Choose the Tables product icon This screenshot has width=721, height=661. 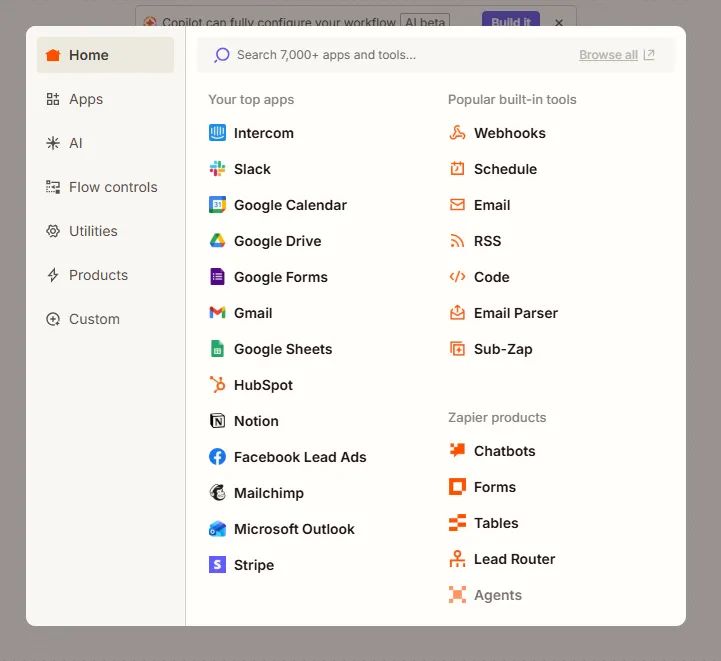click(x=457, y=523)
